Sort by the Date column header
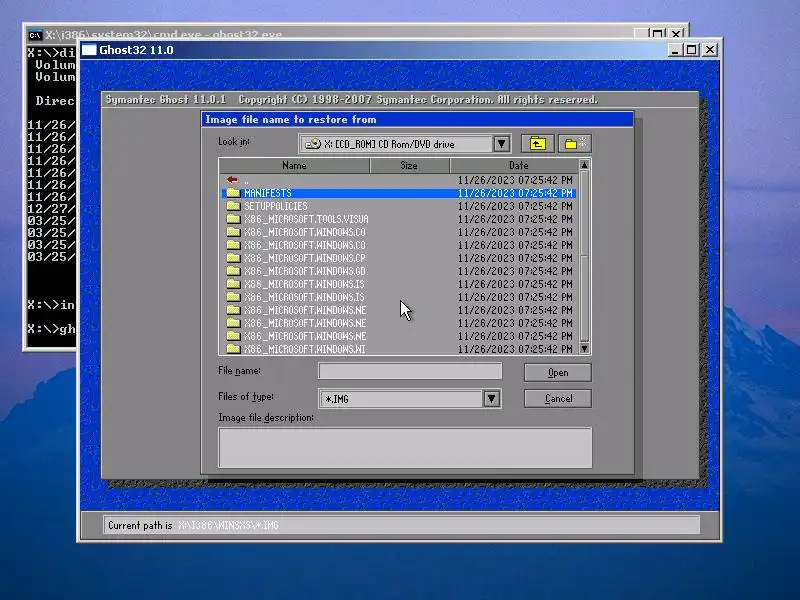800x600 pixels. 514,165
